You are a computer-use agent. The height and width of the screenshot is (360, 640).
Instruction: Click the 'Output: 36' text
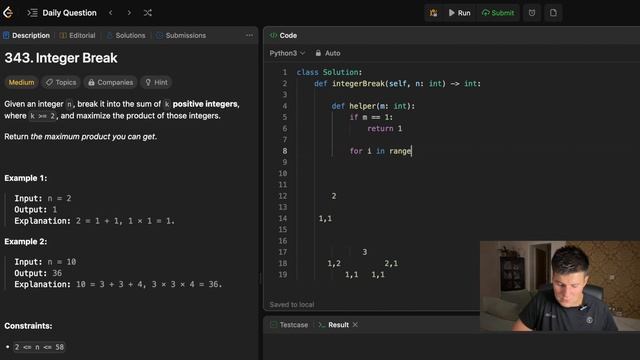(x=38, y=273)
